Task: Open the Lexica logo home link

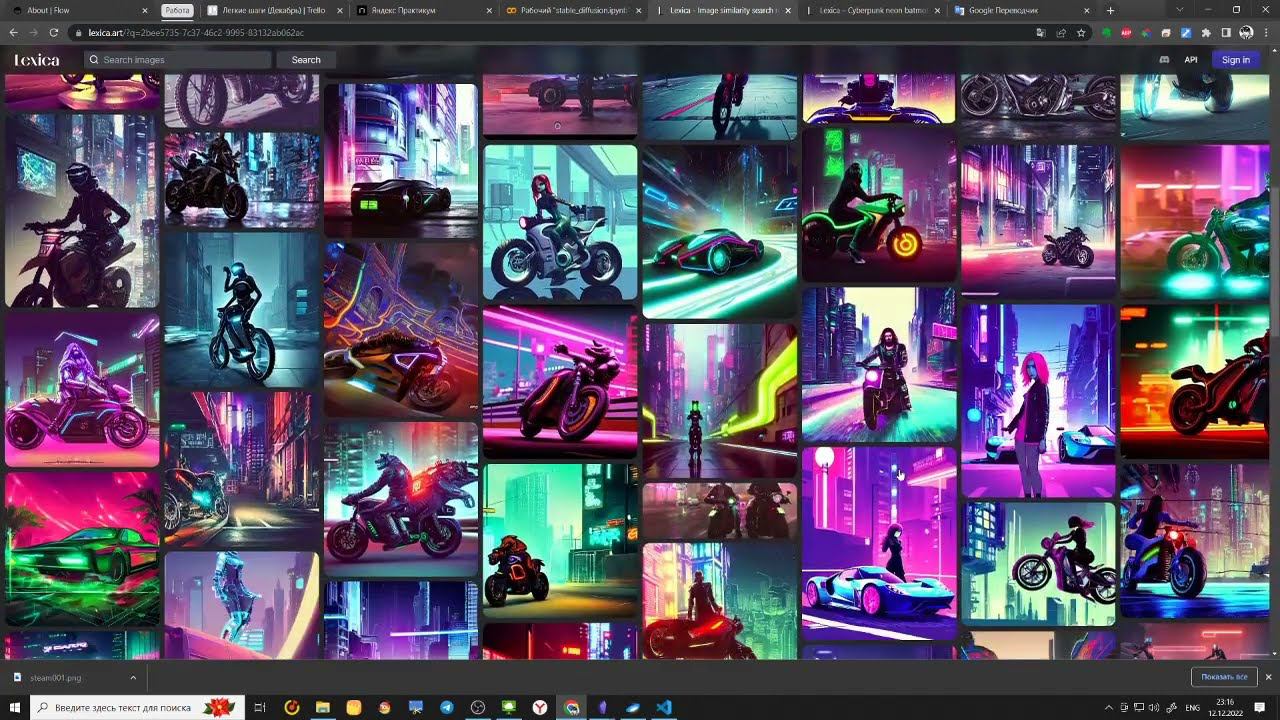Action: click(x=37, y=60)
